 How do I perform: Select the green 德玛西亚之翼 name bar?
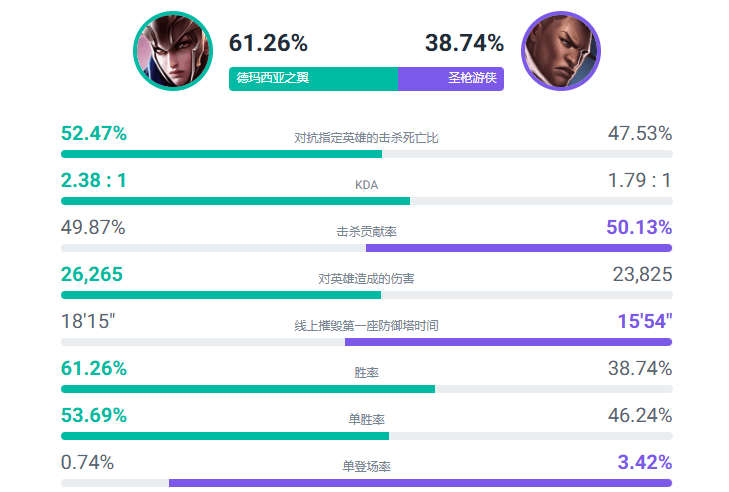pyautogui.click(x=312, y=78)
